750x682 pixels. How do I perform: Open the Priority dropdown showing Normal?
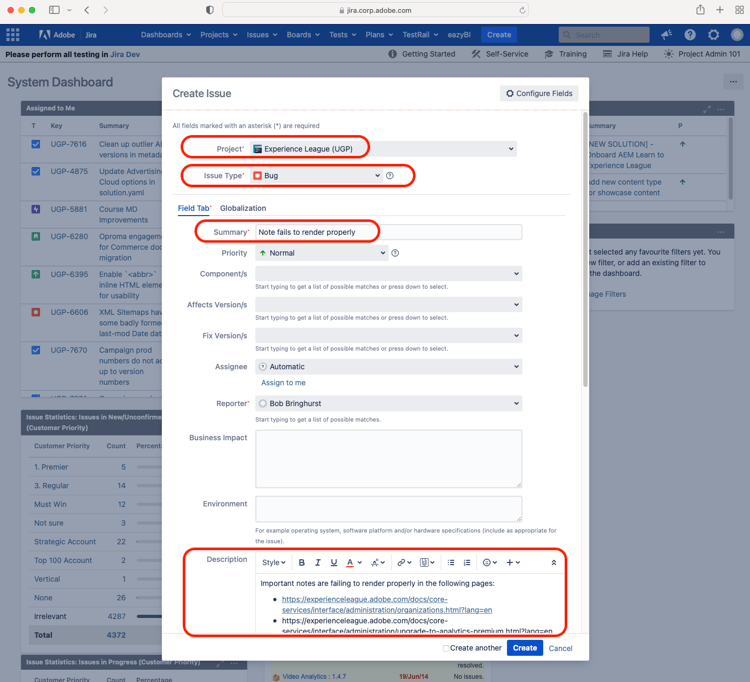[x=321, y=253]
